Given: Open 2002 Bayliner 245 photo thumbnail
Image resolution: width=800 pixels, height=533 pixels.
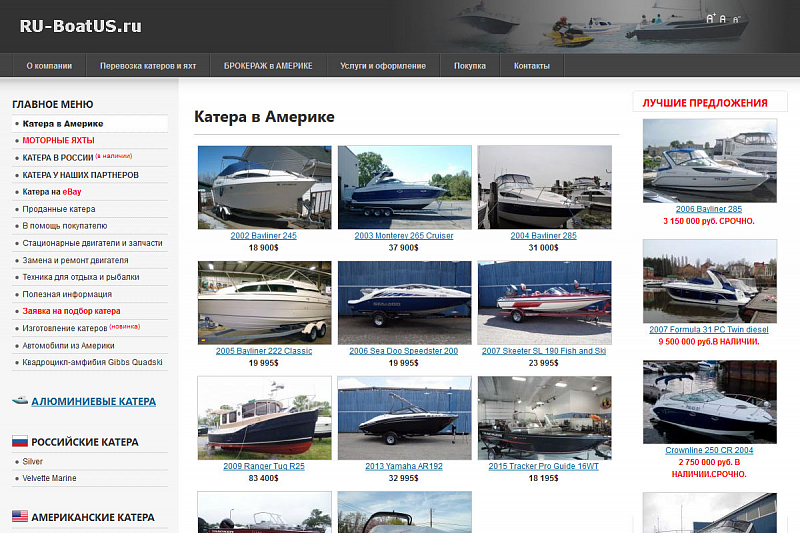Looking at the screenshot, I should tap(264, 187).
